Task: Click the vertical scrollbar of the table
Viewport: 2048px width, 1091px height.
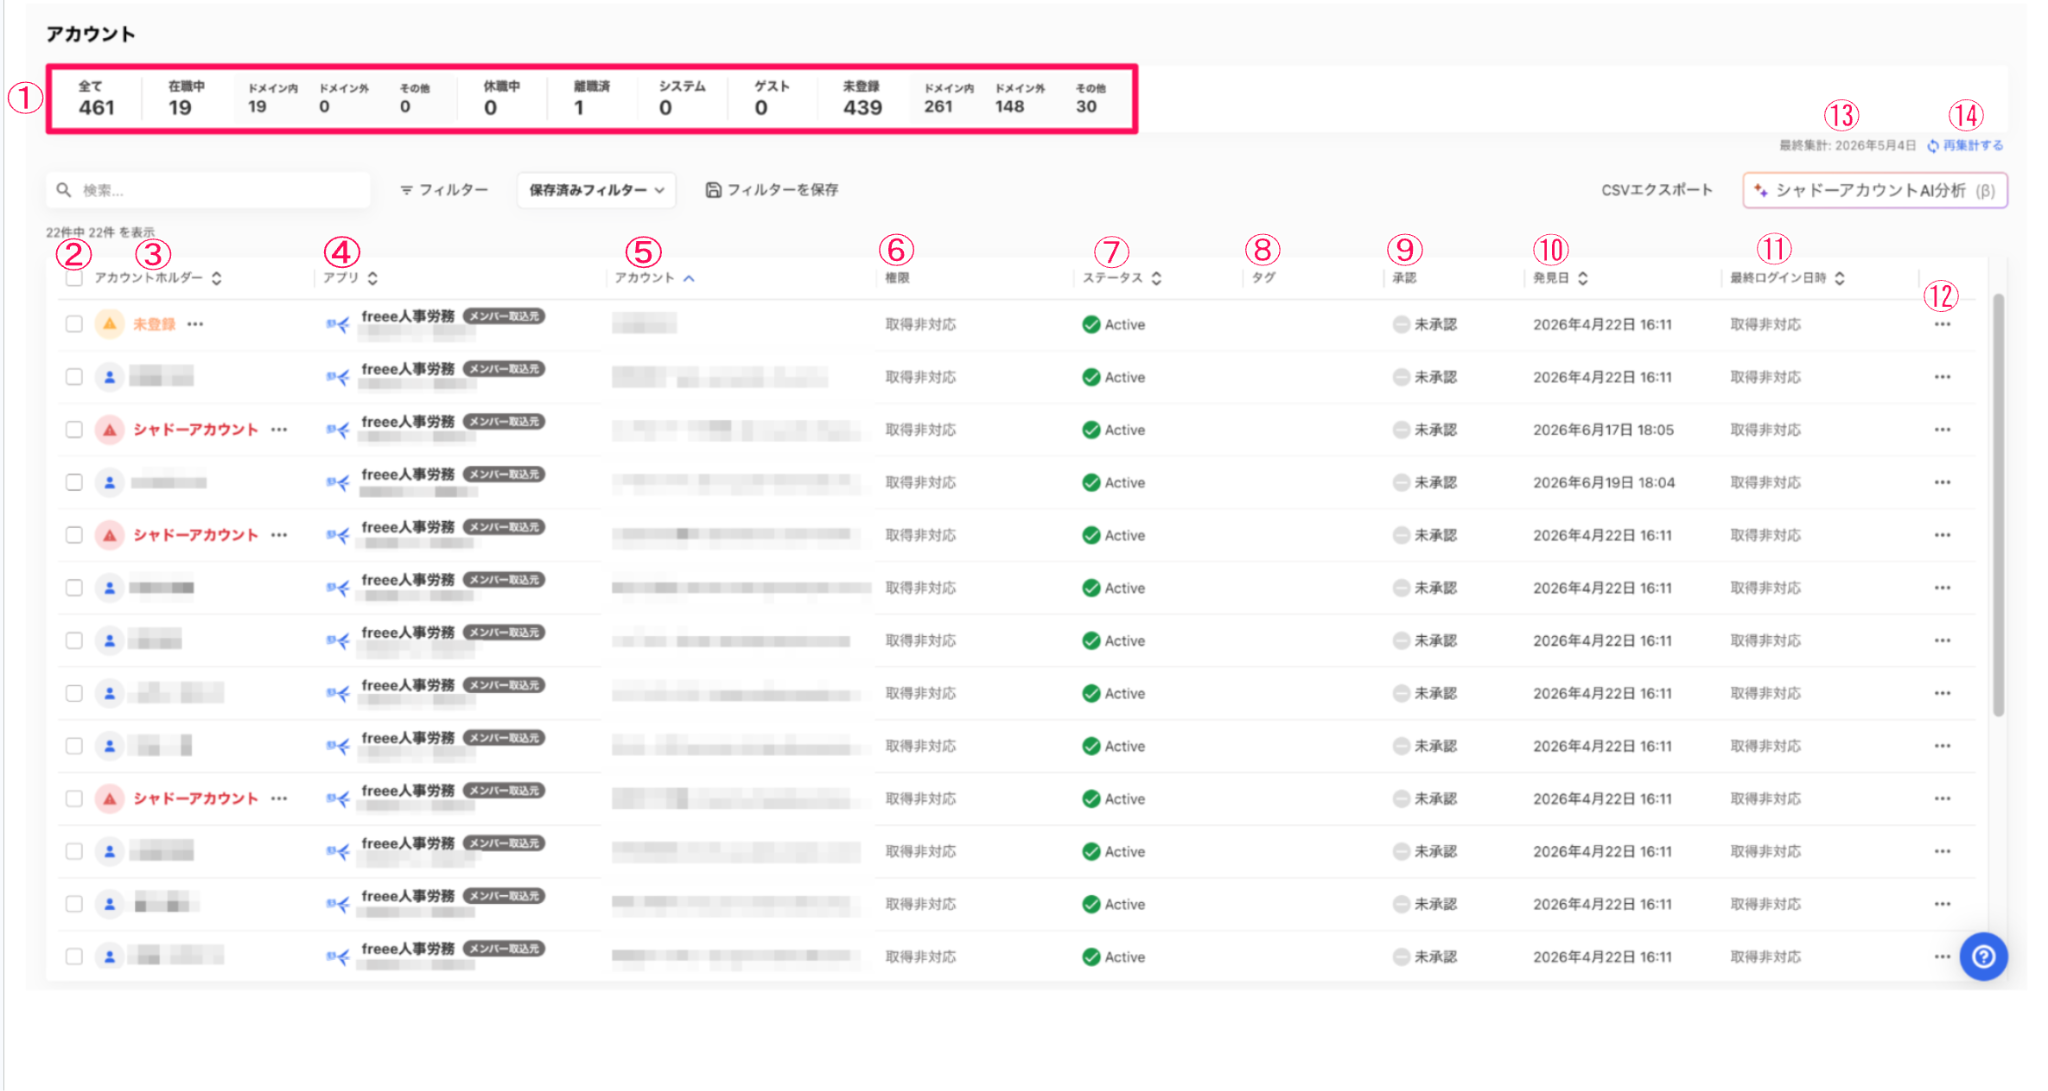Action: coord(1998,505)
